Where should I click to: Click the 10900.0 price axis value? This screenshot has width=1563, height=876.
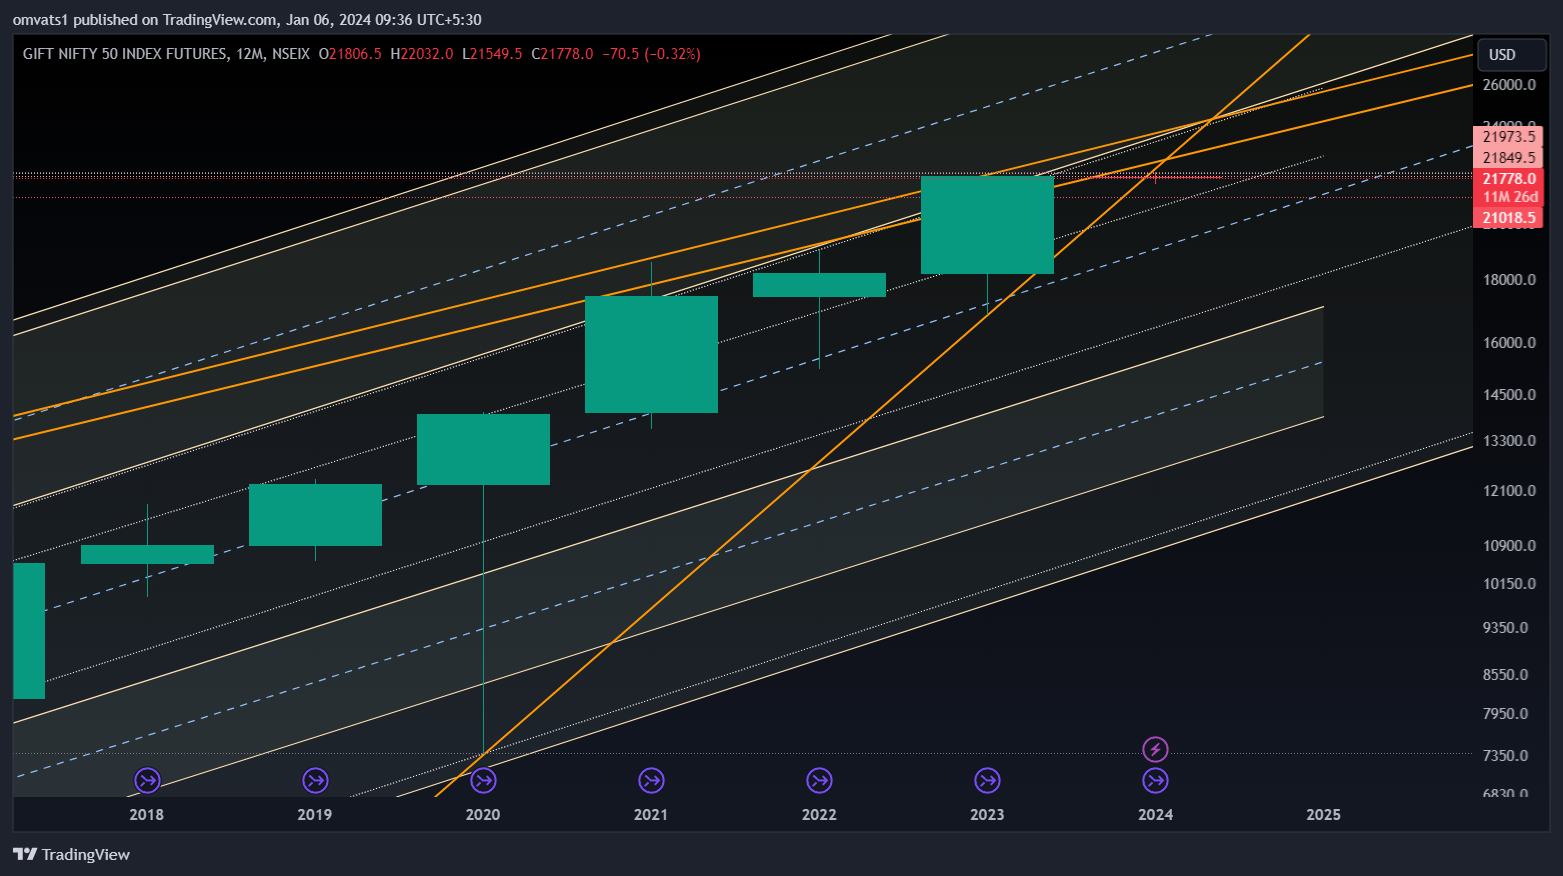click(x=1509, y=545)
